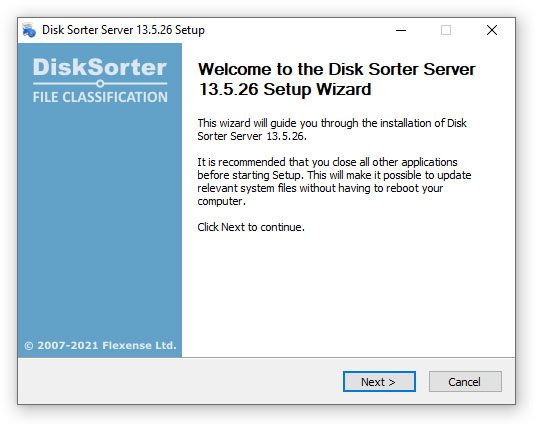
Task: Click the Disk Sorter installer icon in title bar
Action: point(29,30)
